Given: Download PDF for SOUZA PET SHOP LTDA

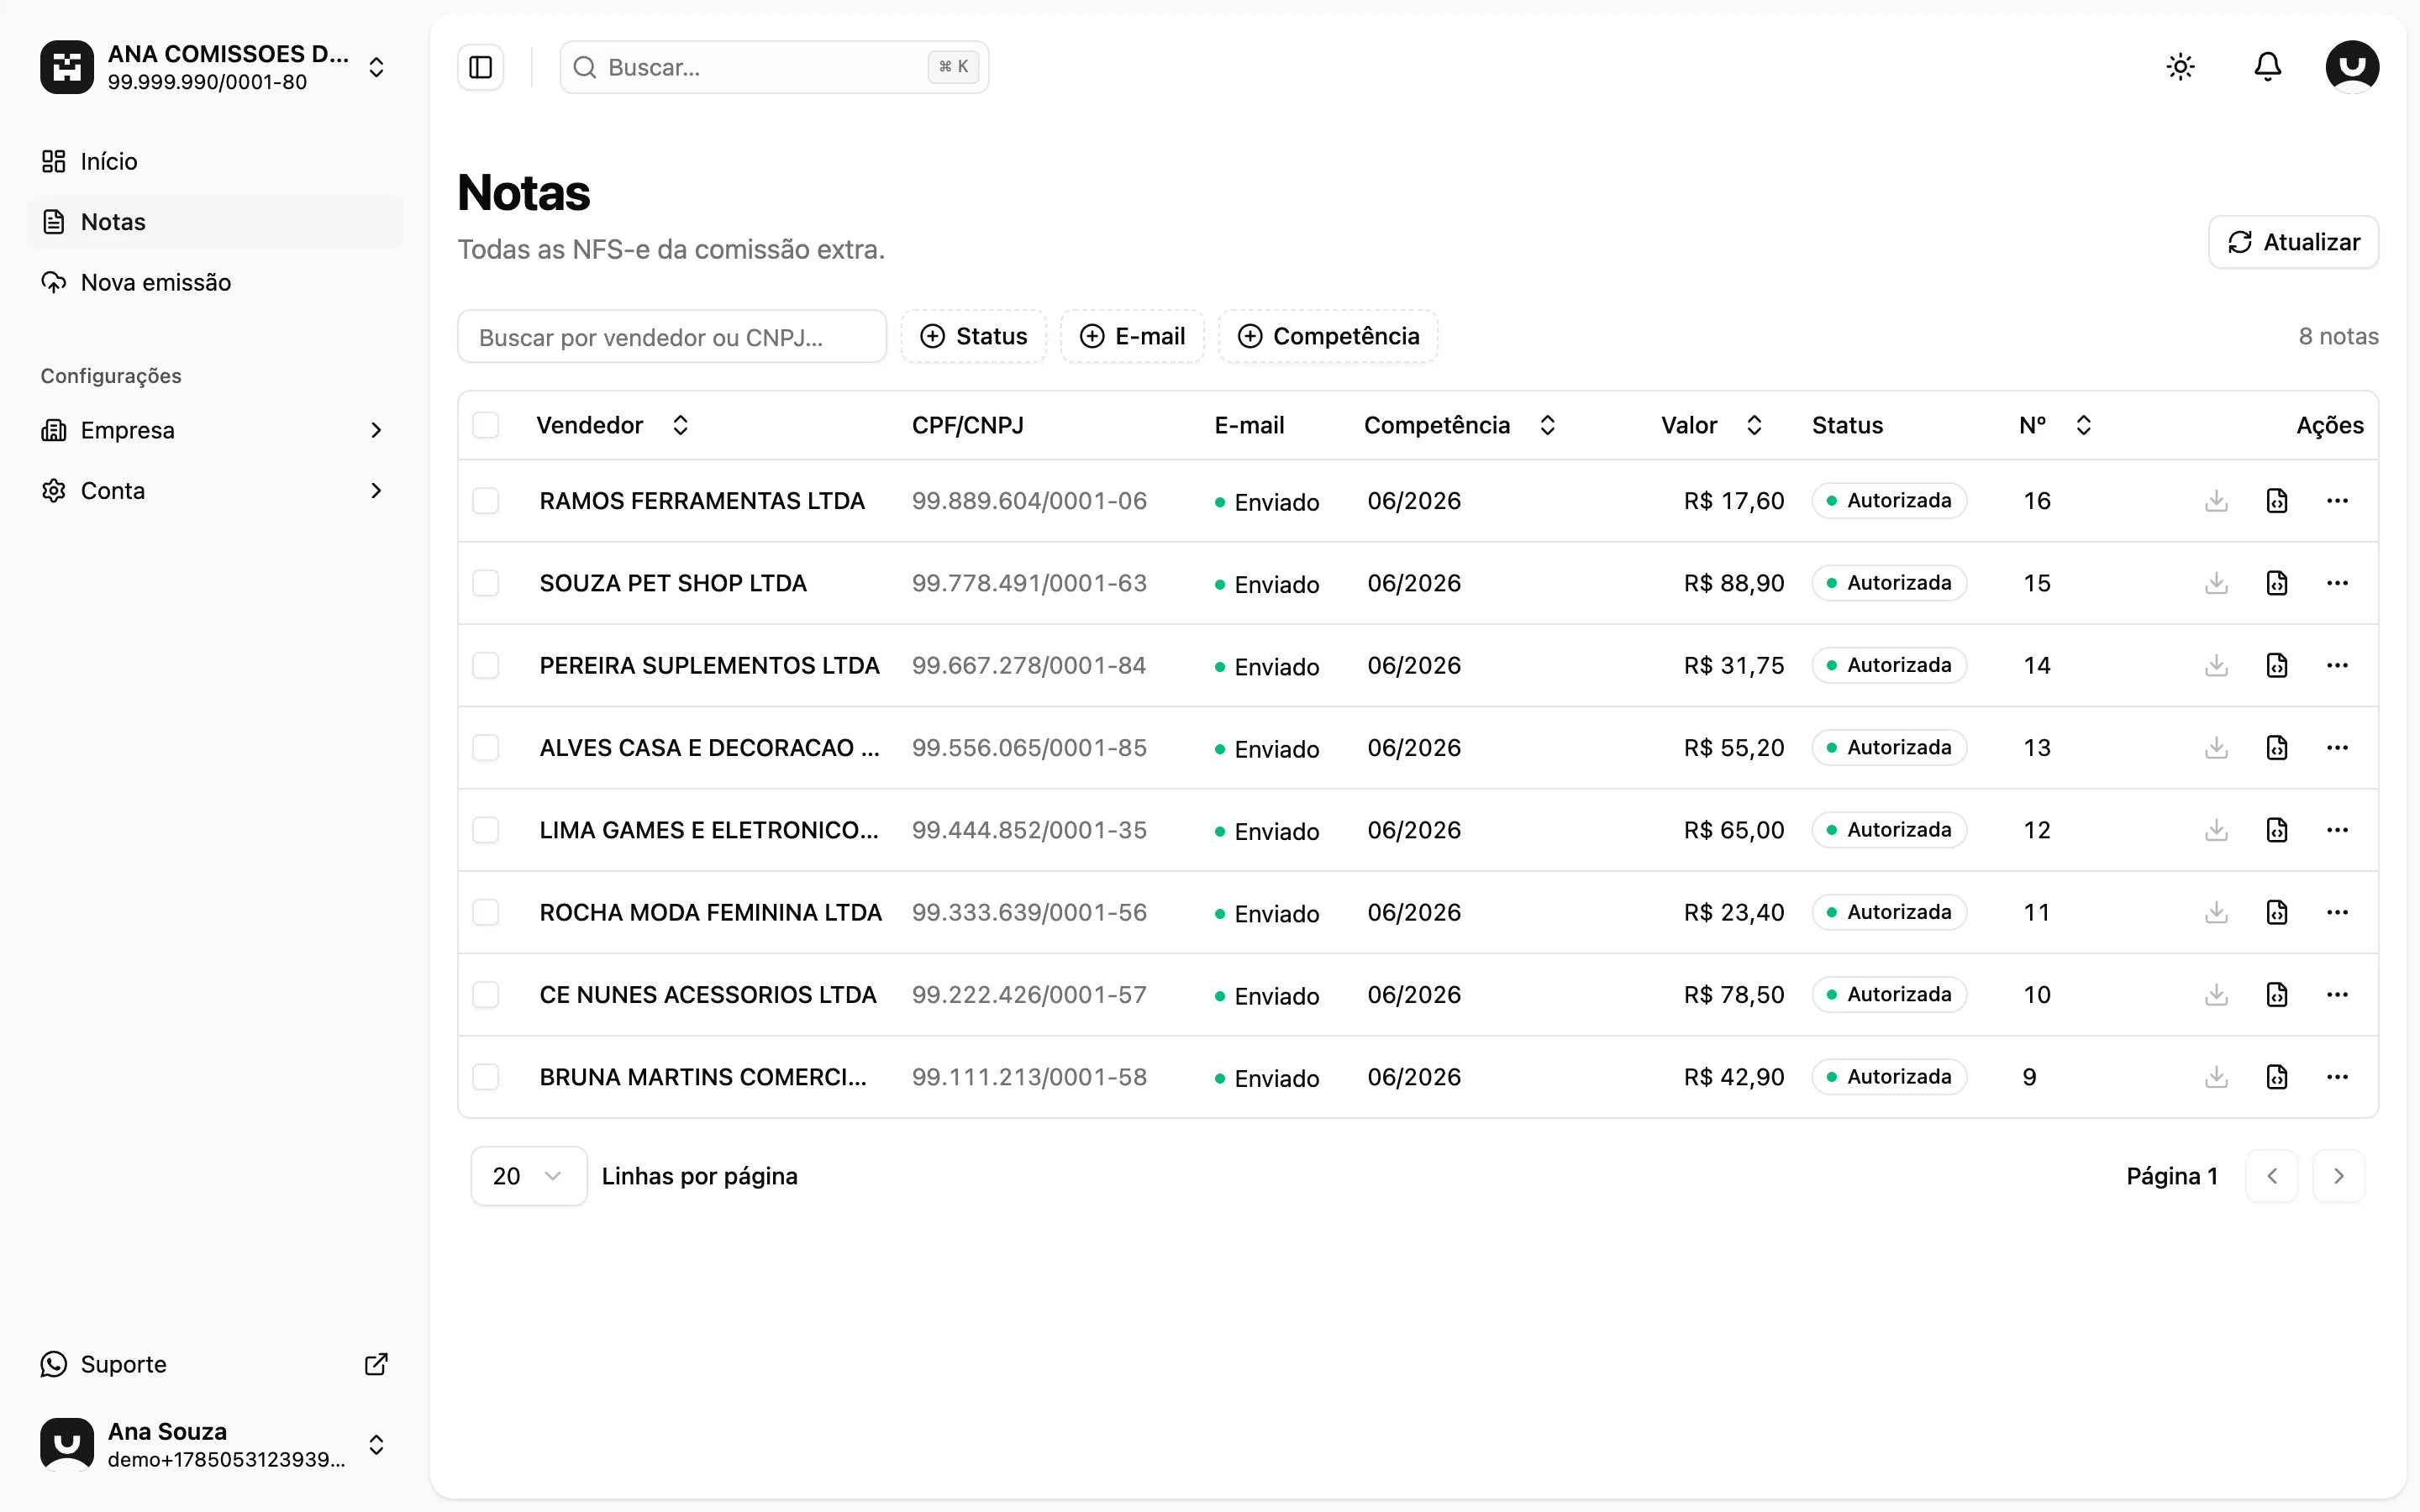Looking at the screenshot, I should (2216, 583).
